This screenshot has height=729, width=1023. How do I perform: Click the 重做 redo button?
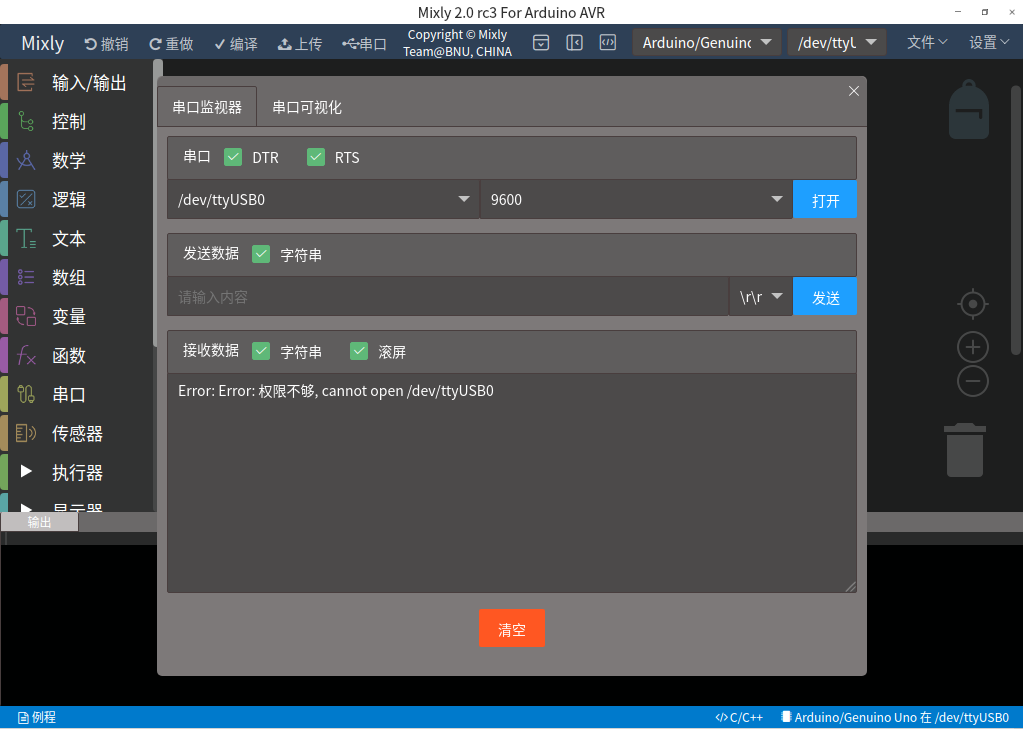click(172, 44)
